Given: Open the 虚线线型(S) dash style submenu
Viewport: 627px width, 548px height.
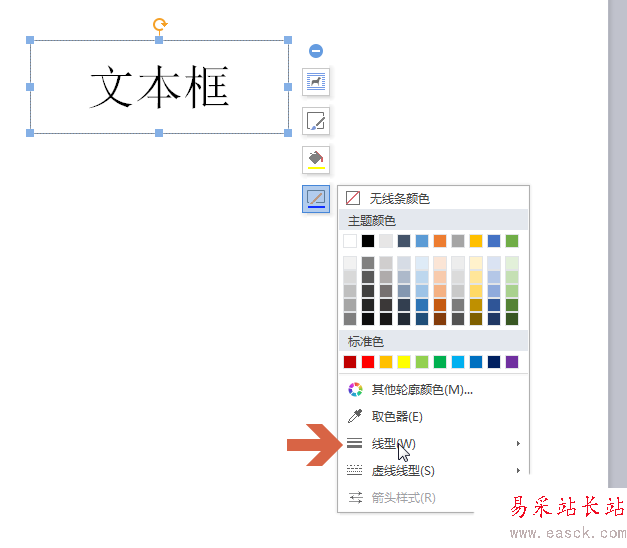Looking at the screenshot, I should click(x=433, y=470).
